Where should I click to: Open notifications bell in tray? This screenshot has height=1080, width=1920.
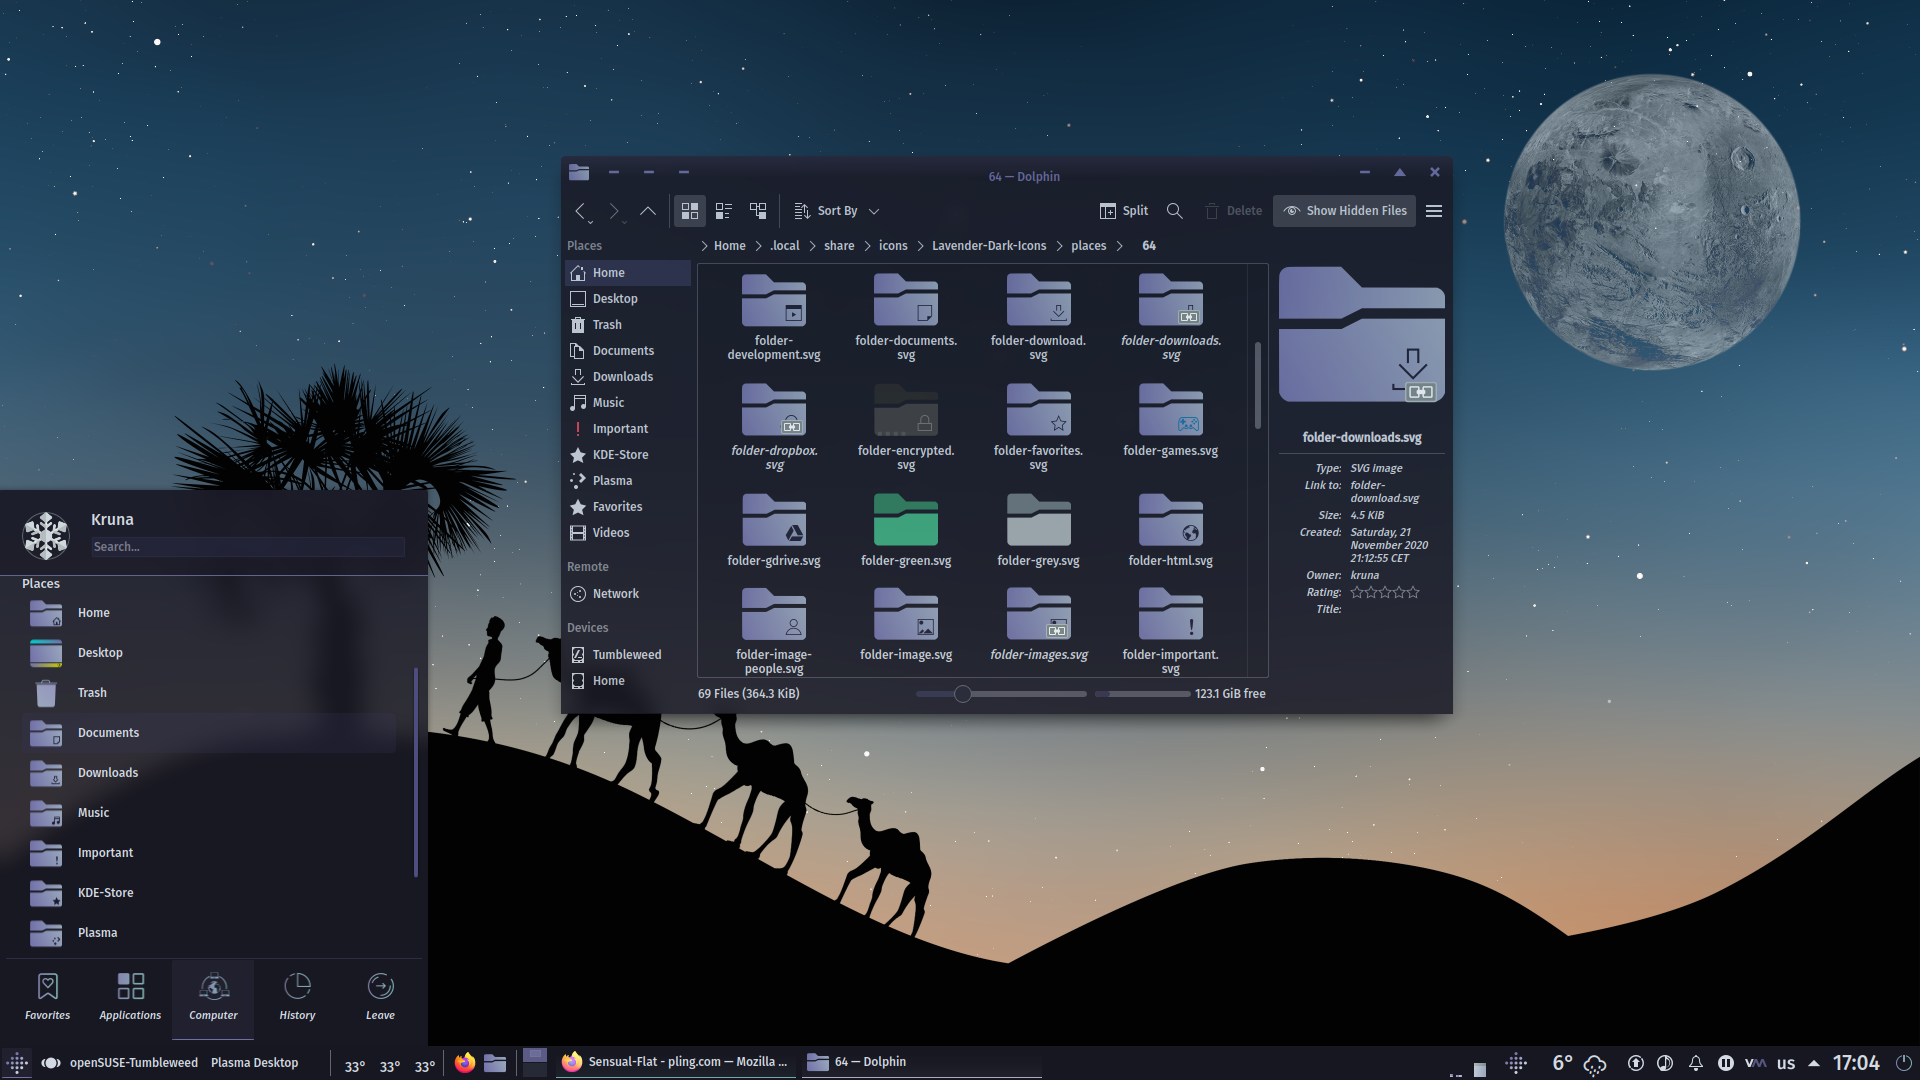coord(1696,1063)
